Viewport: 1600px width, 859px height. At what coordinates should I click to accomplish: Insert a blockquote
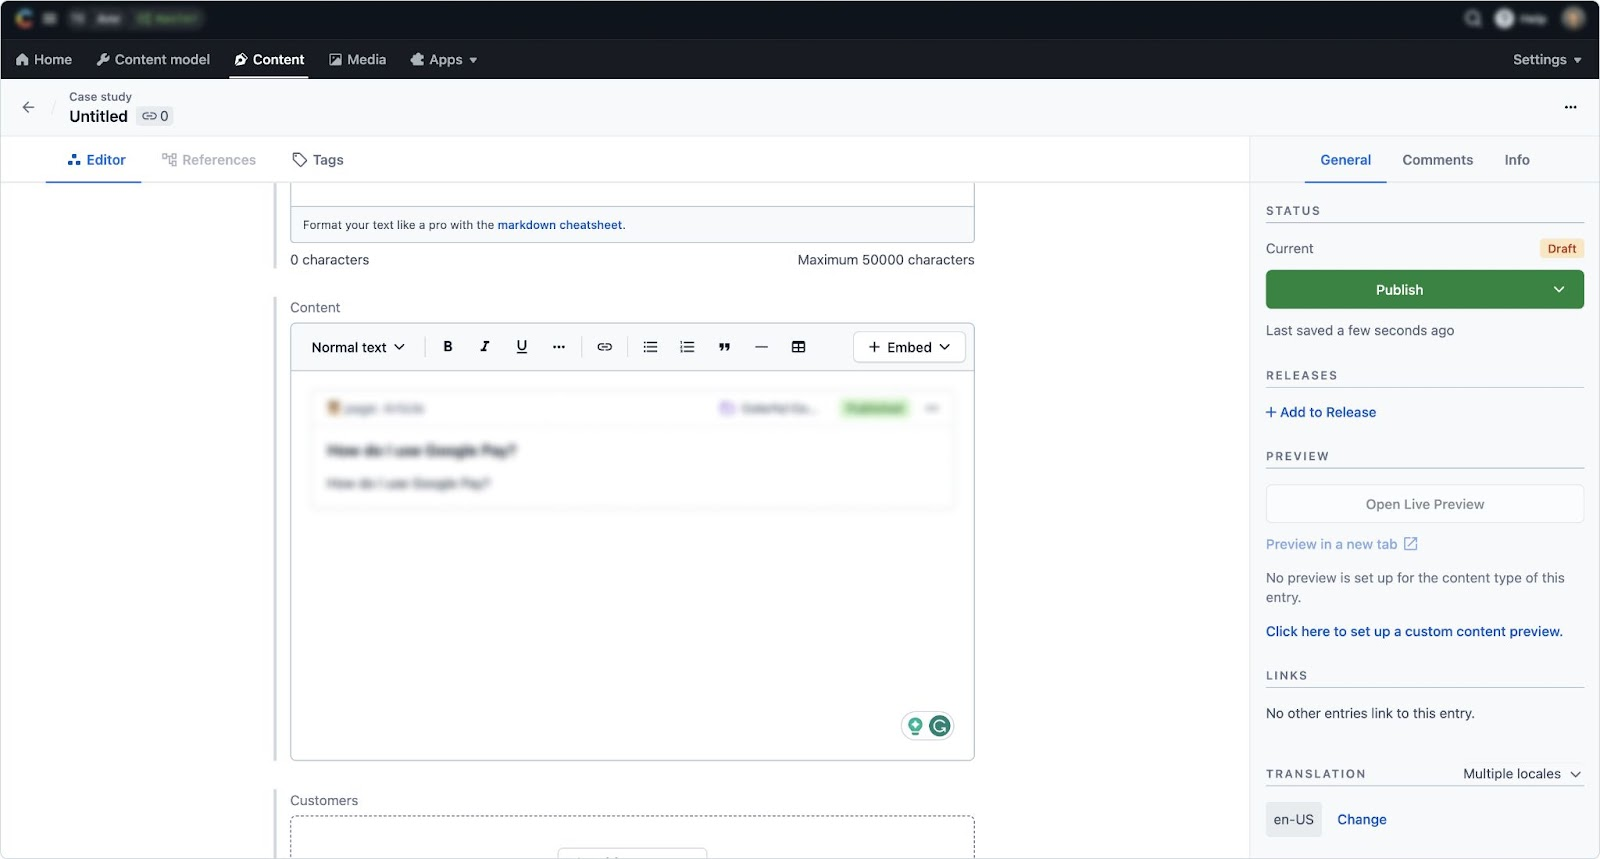[724, 347]
